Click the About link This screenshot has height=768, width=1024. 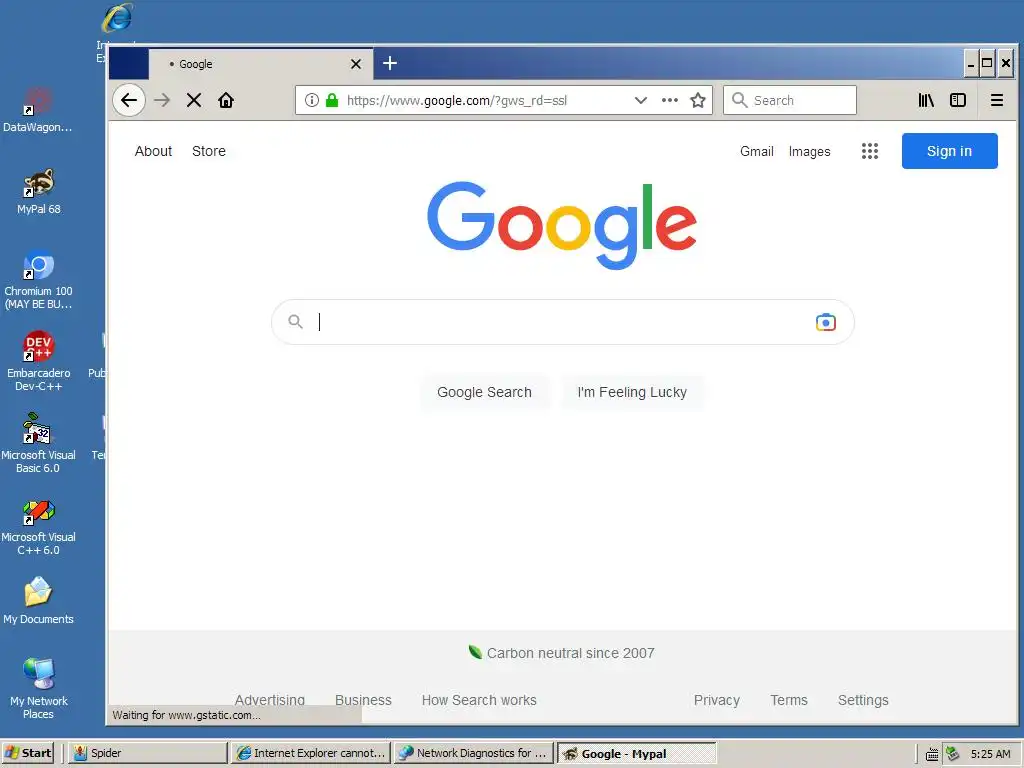(153, 151)
